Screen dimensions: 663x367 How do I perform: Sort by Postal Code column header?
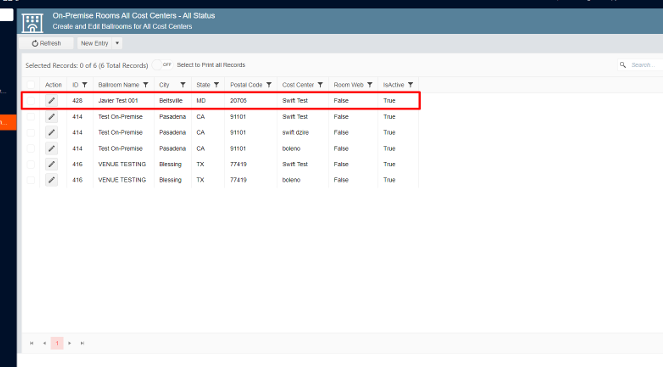(246, 85)
